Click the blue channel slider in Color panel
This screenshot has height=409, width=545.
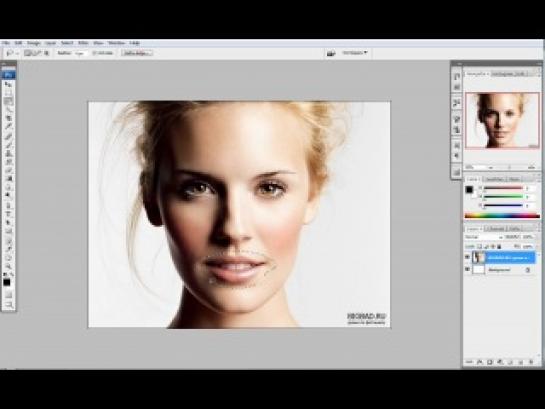(503, 205)
